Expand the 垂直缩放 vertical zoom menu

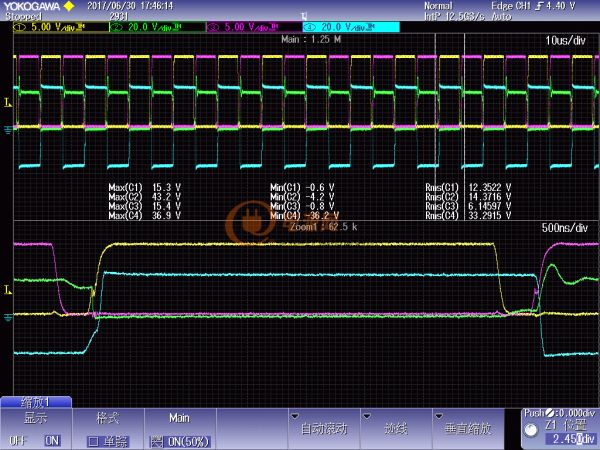tap(468, 429)
